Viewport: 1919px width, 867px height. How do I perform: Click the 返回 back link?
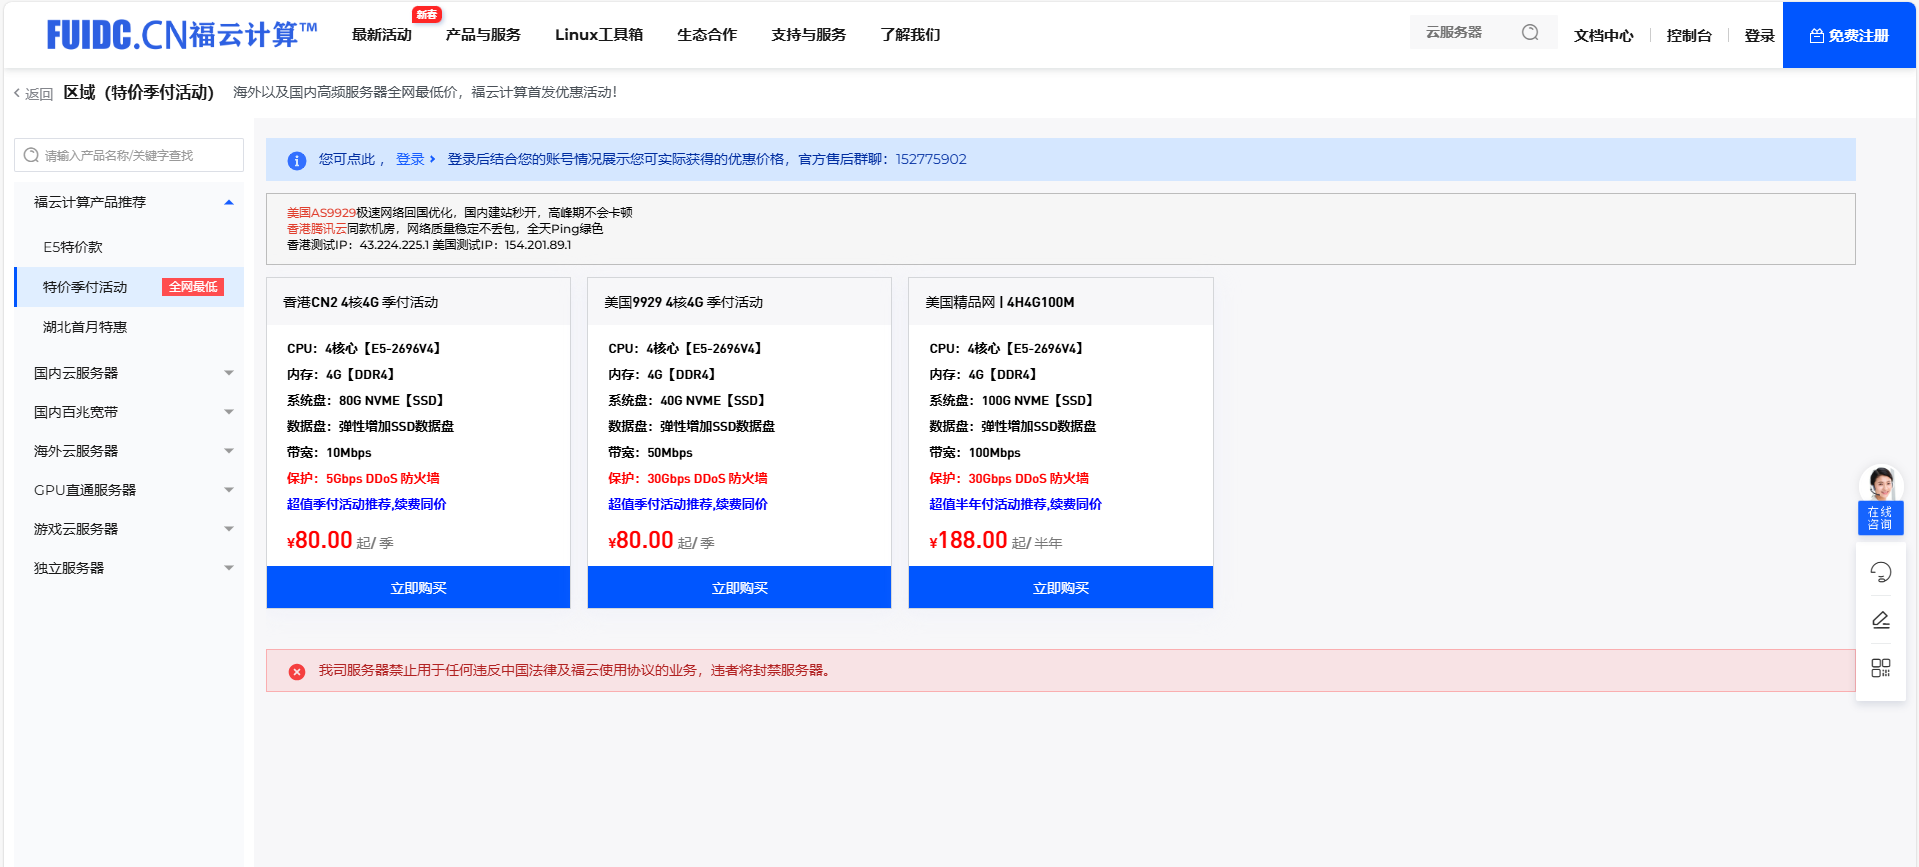point(33,94)
